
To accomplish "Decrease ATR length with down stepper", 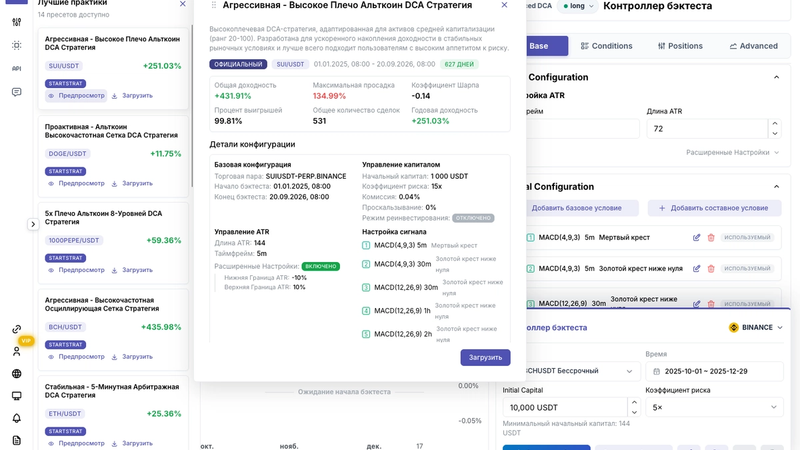I will tap(775, 134).
